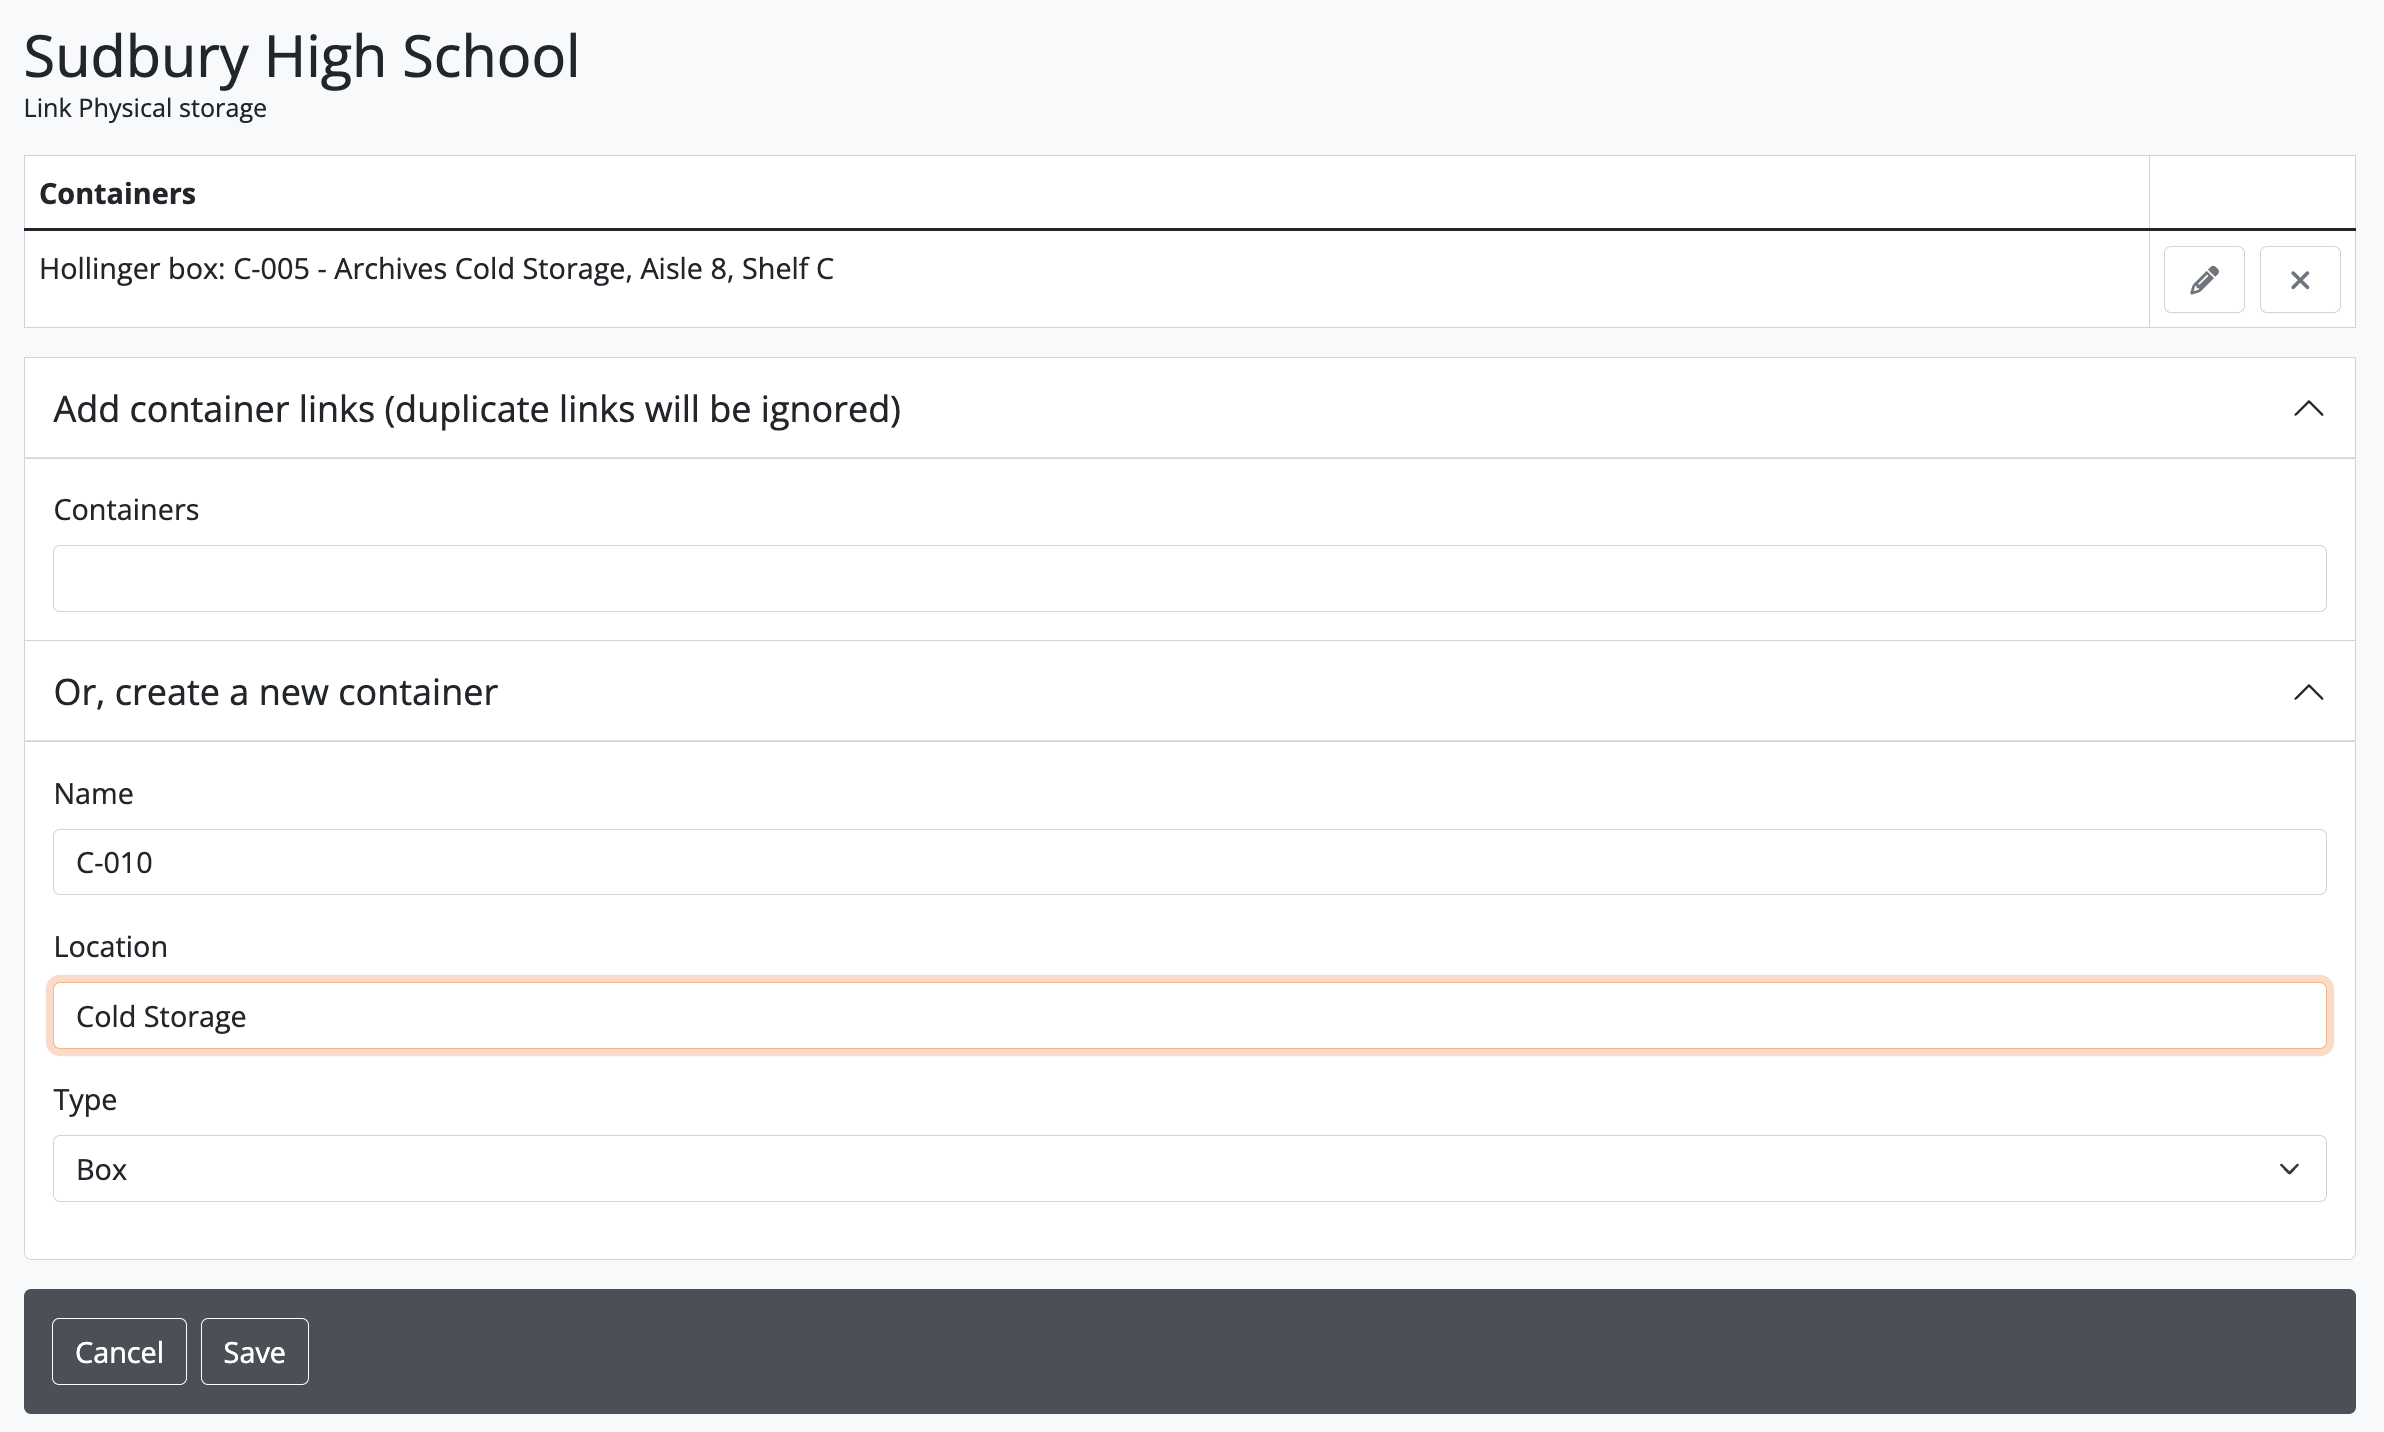Click the 'Or, create a new container' heading
The height and width of the screenshot is (1432, 2384).
coord(276,692)
